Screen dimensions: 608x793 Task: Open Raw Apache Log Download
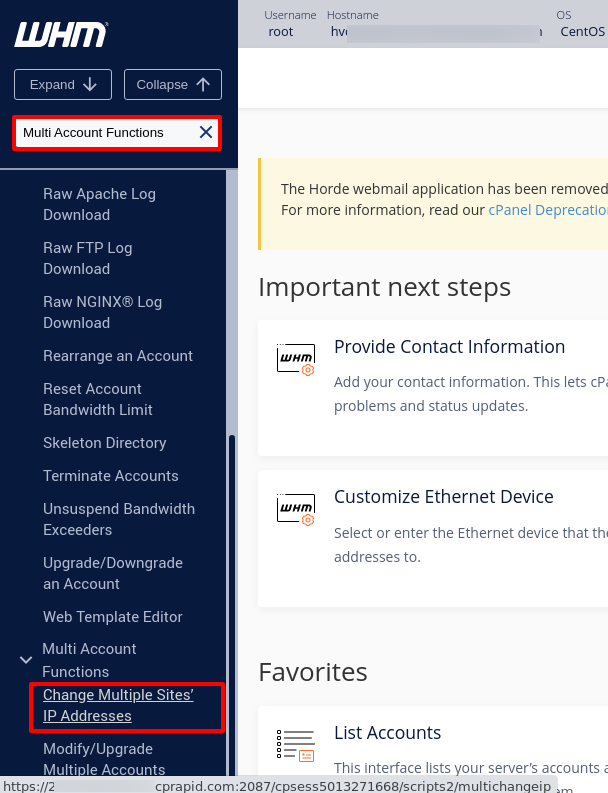click(99, 204)
